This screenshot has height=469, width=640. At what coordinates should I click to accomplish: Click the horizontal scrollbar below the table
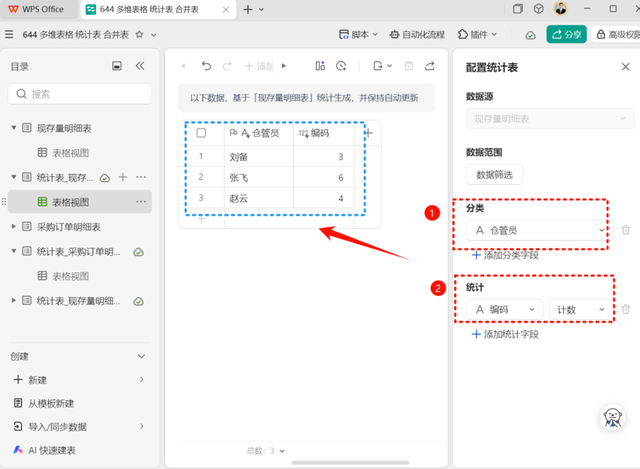point(350,462)
